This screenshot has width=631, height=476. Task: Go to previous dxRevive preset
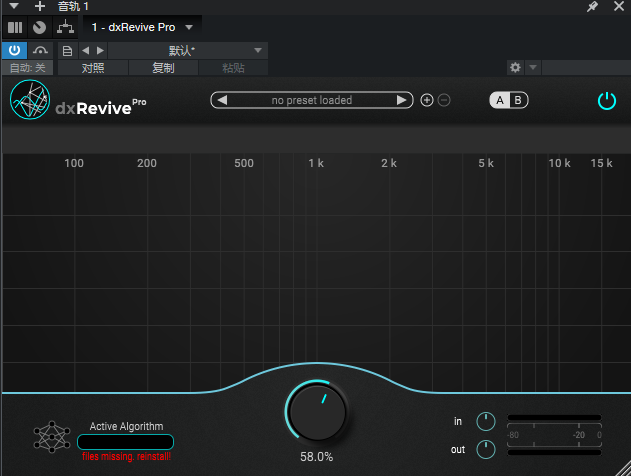coord(222,100)
